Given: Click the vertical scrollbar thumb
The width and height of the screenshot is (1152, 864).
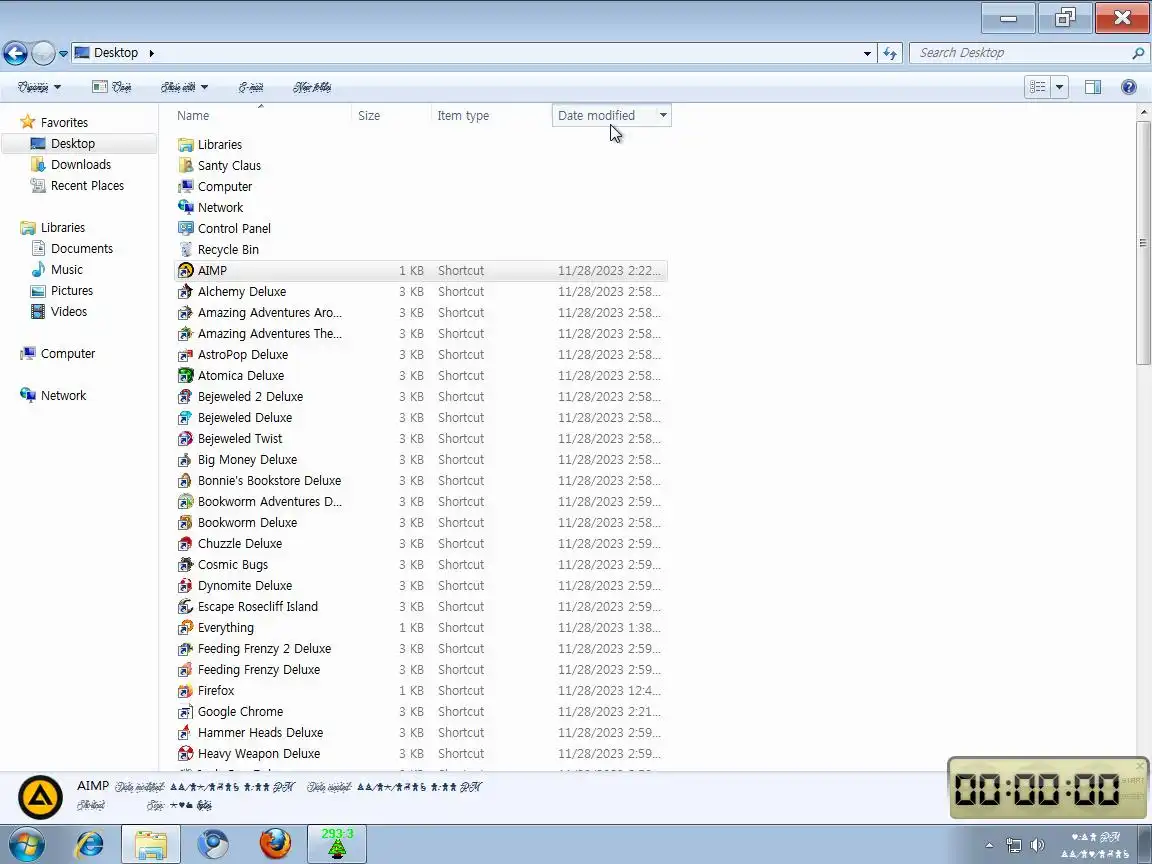Looking at the screenshot, I should pyautogui.click(x=1143, y=242).
